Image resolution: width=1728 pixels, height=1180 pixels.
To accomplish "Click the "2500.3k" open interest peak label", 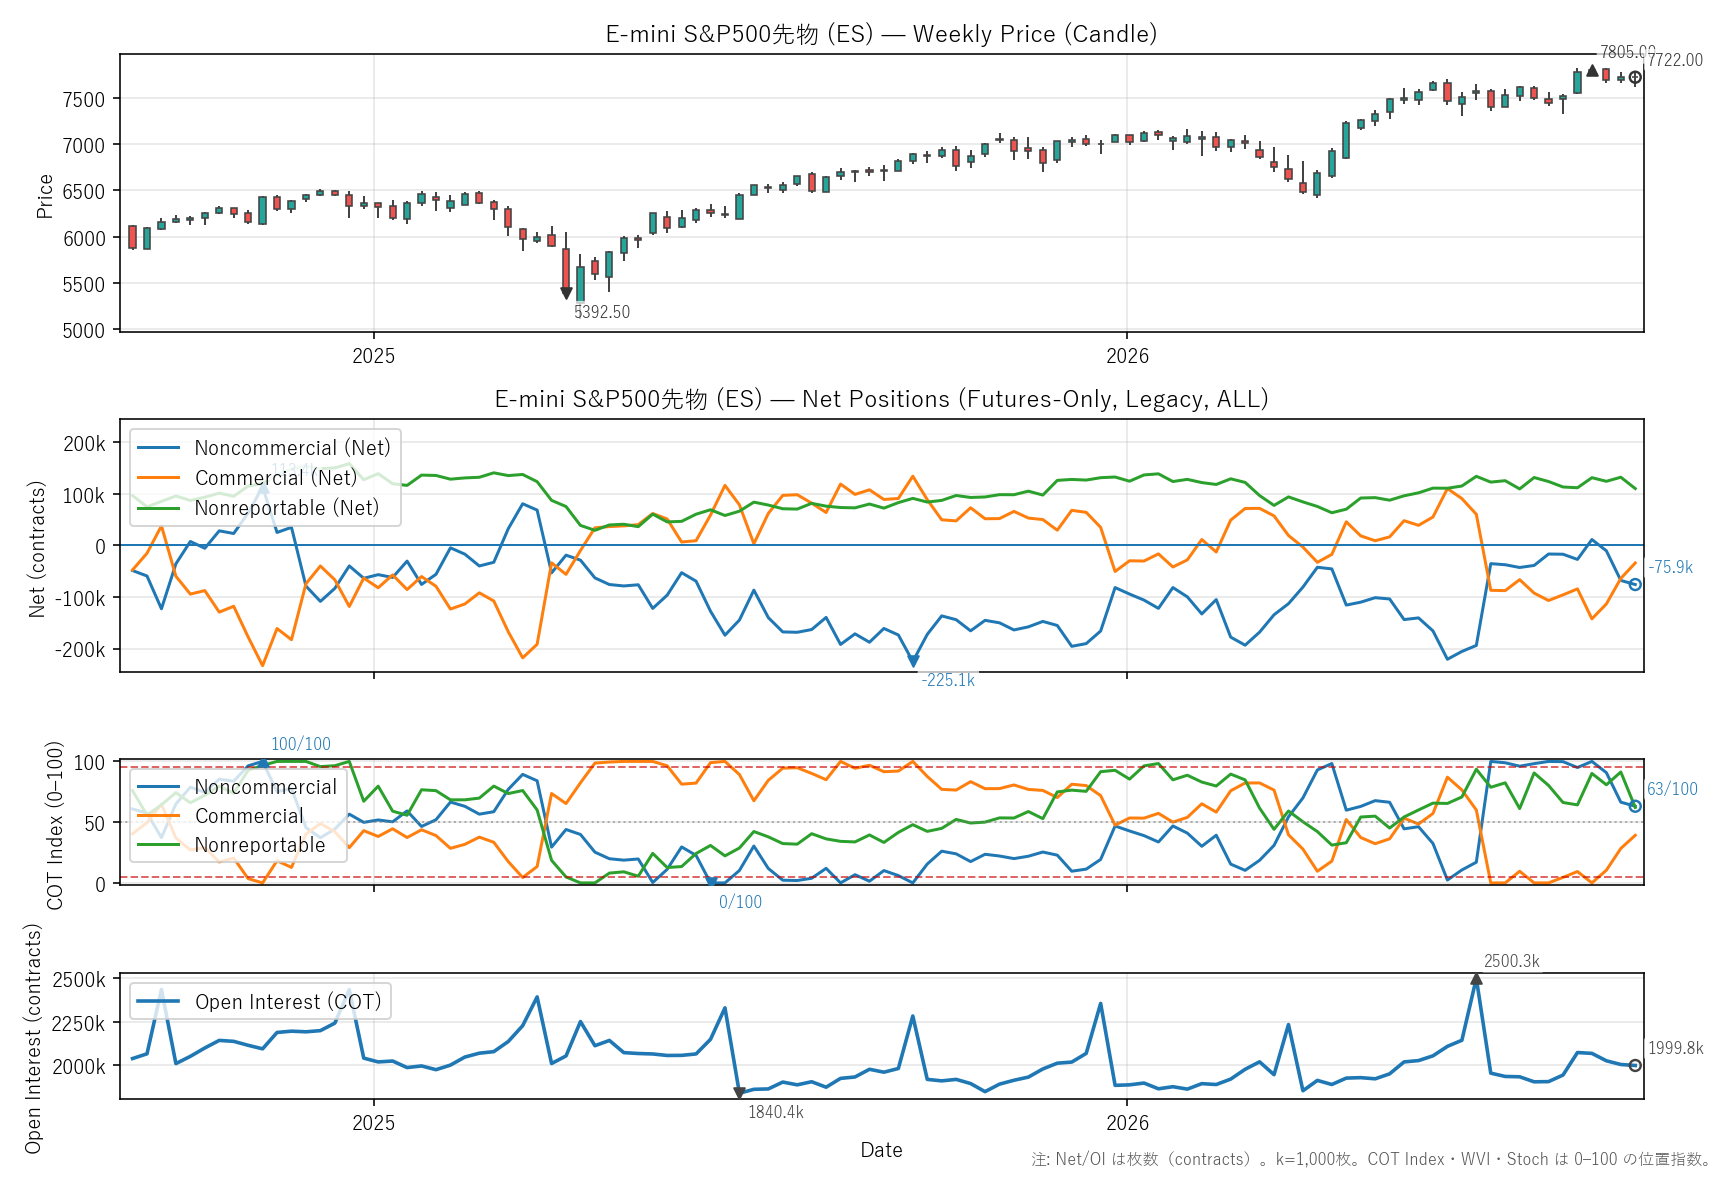I will tap(1512, 961).
